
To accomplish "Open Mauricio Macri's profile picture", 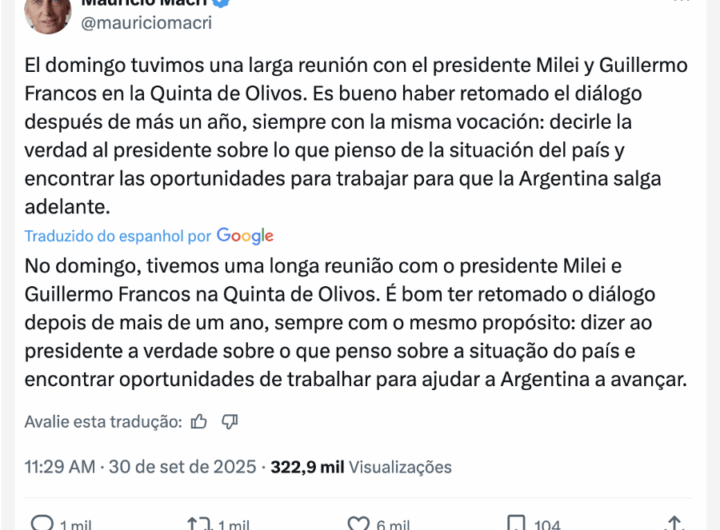I will tap(46, 10).
